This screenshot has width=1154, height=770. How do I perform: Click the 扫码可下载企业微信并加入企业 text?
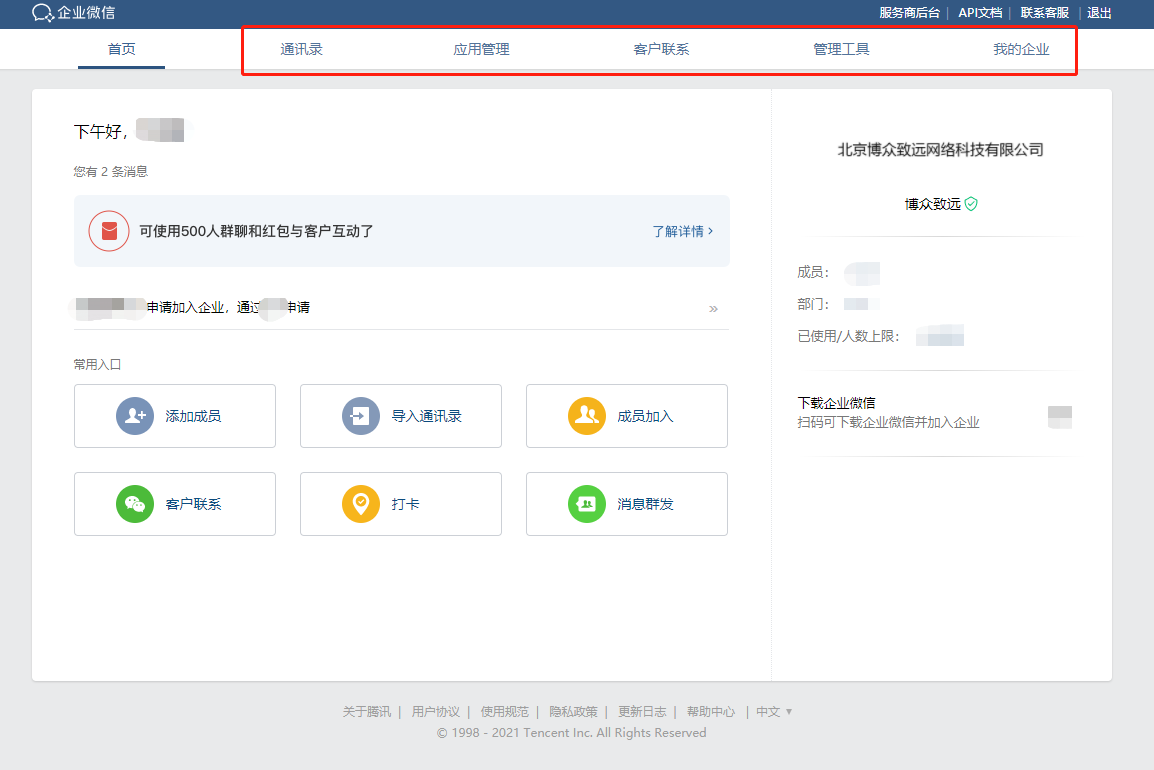(888, 423)
